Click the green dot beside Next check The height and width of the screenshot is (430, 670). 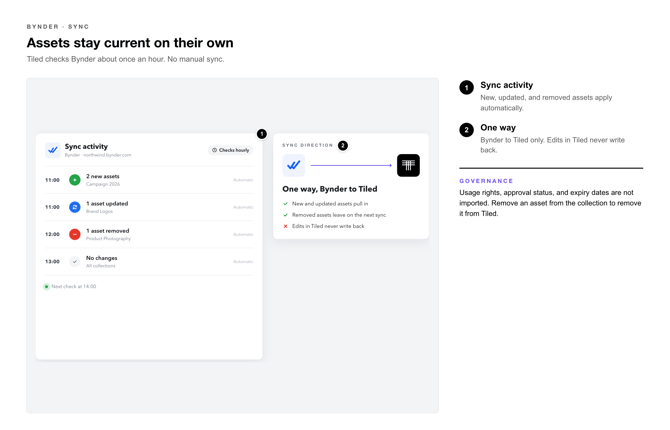click(47, 286)
